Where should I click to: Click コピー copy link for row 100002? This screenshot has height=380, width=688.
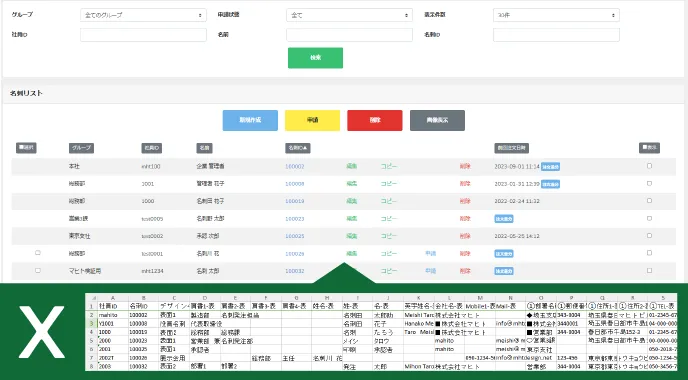tap(388, 166)
